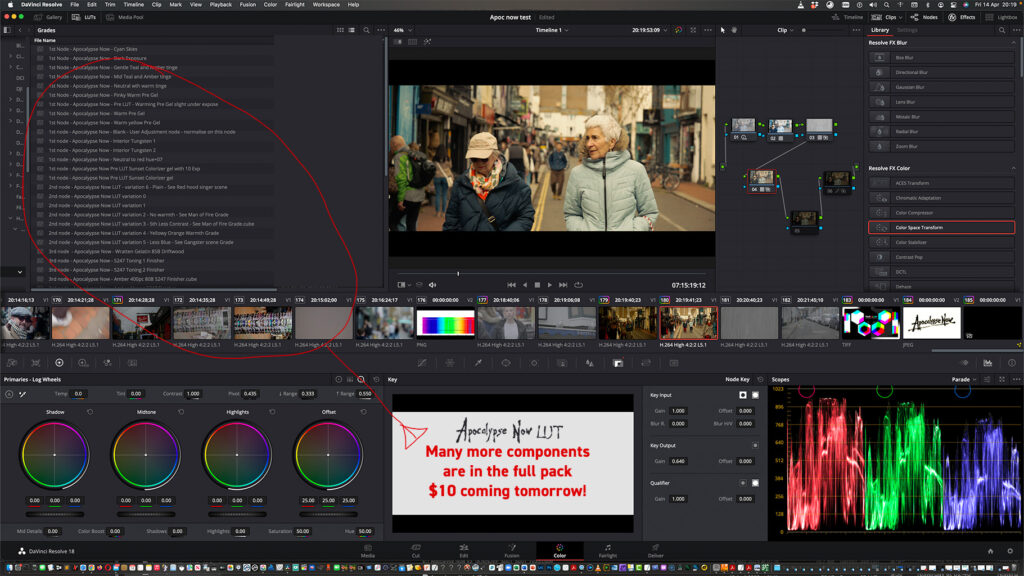Search the Grades LUT list
The width and height of the screenshot is (1024, 576).
[366, 30]
